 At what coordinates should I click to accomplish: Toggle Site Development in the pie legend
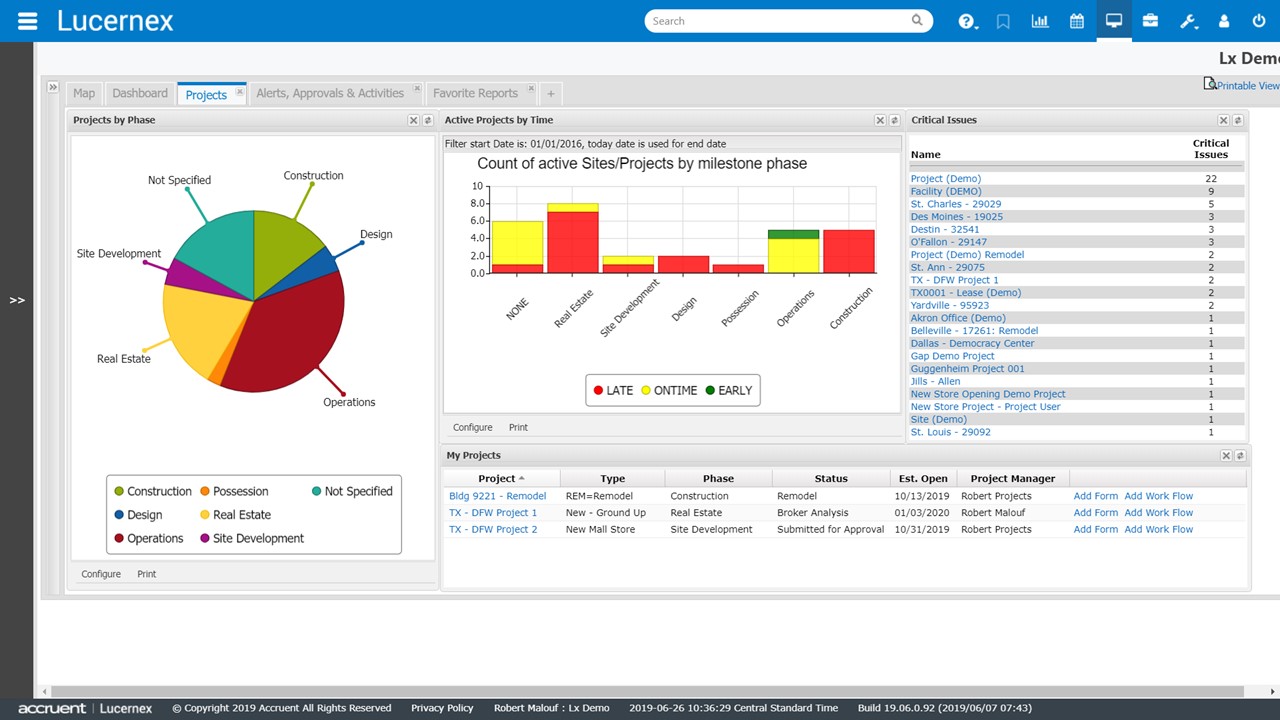click(252, 538)
